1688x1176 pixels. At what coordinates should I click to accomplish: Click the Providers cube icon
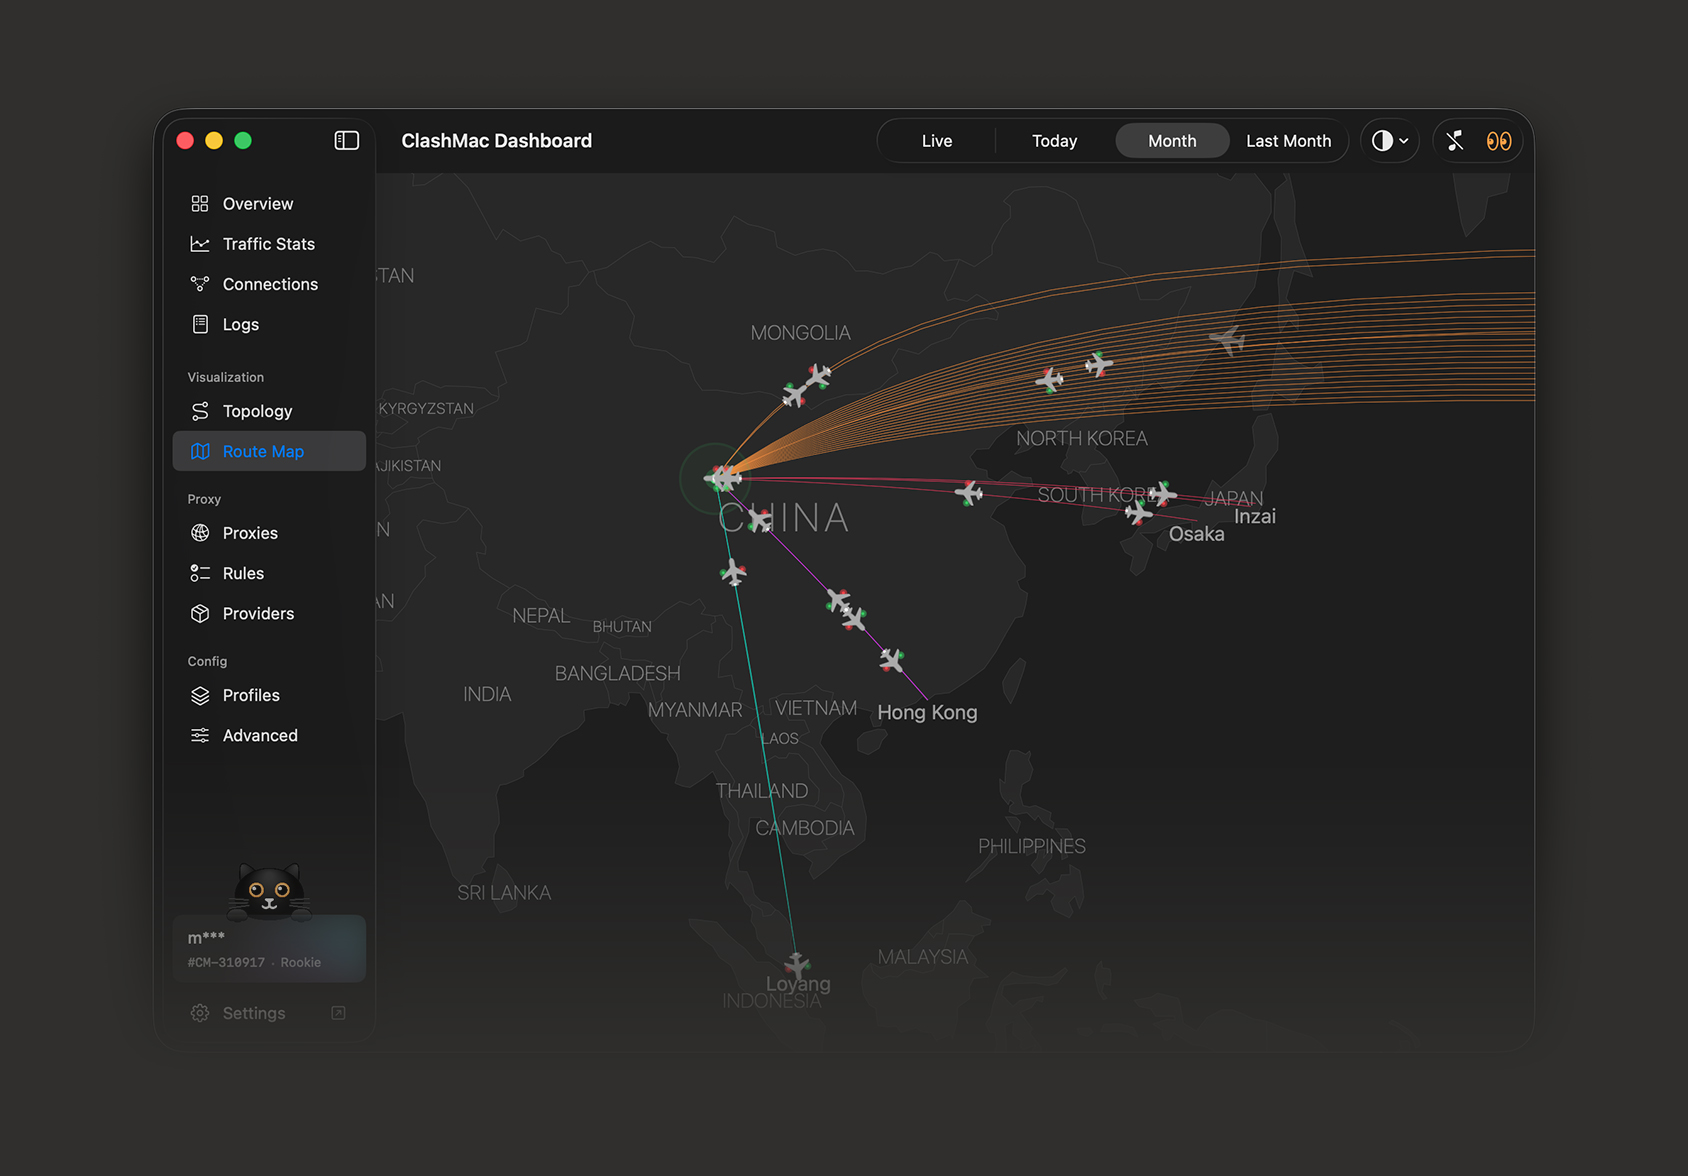200,613
